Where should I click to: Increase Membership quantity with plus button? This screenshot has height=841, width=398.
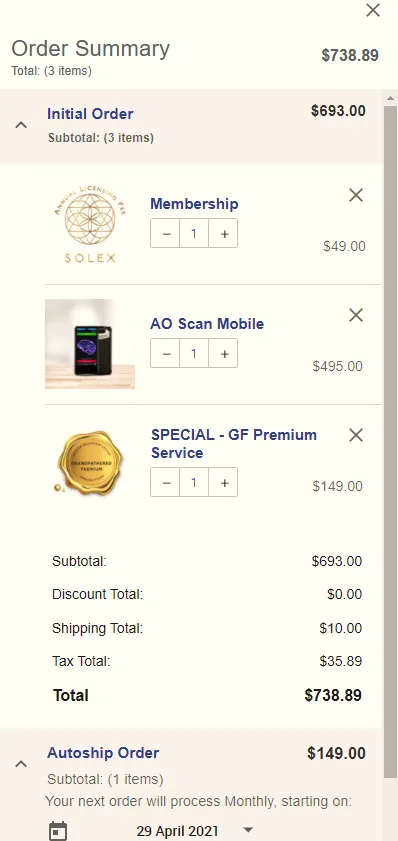point(223,233)
